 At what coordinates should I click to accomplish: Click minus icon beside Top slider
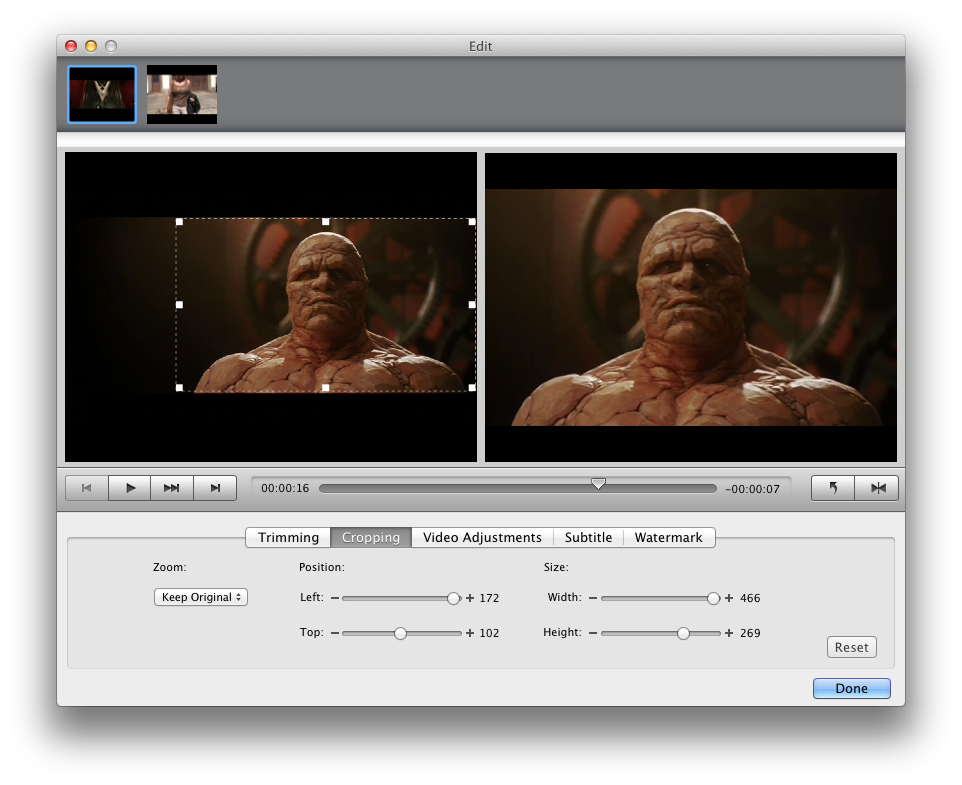click(x=335, y=633)
